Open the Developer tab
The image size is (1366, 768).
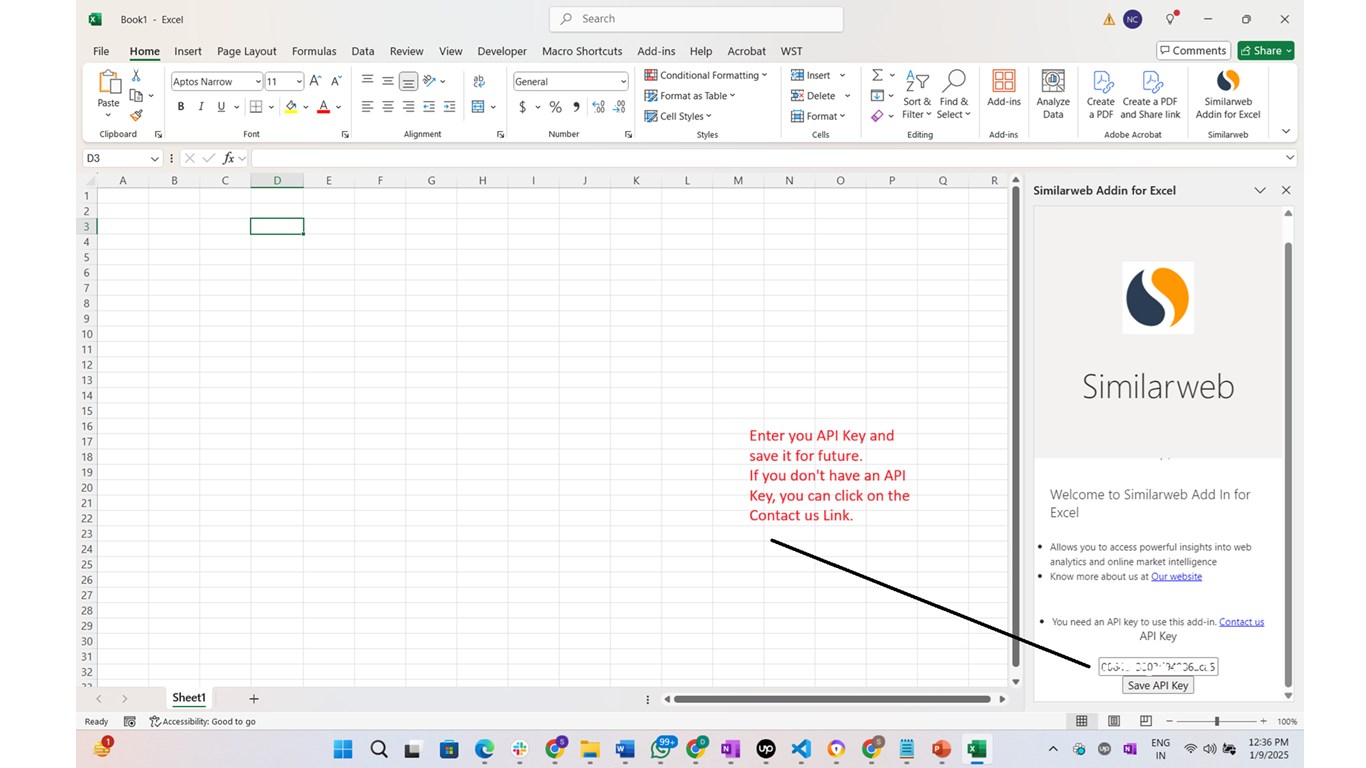[502, 51]
